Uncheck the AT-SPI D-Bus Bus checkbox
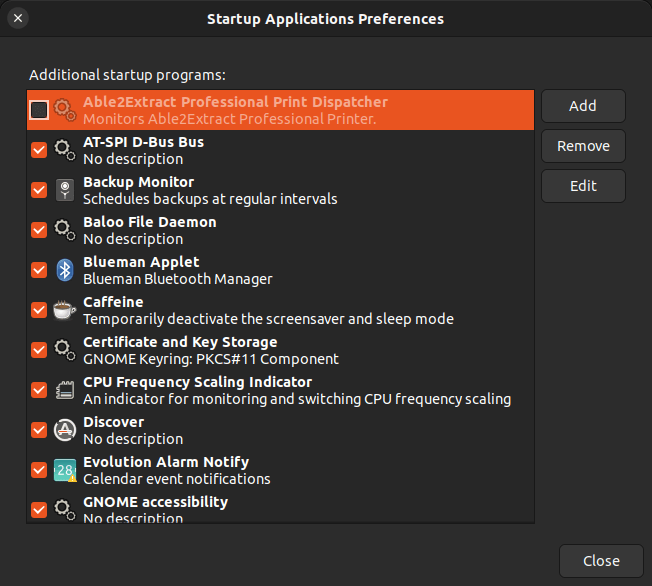This screenshot has width=652, height=586. (x=39, y=150)
